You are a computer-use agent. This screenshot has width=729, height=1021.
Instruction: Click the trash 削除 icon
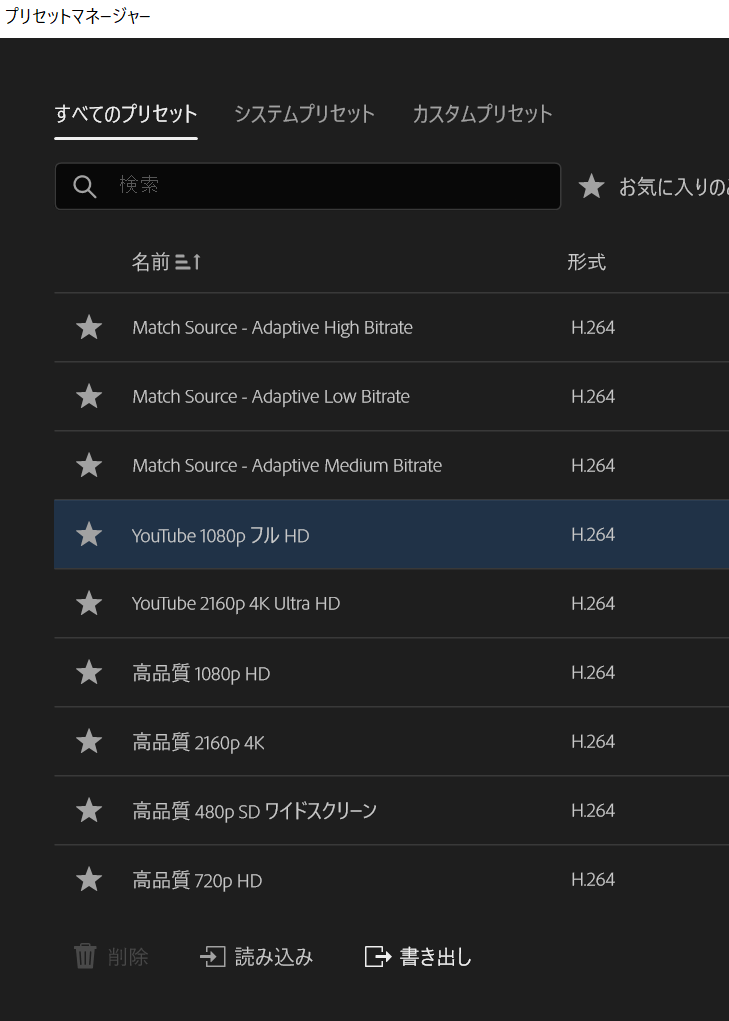[x=85, y=957]
